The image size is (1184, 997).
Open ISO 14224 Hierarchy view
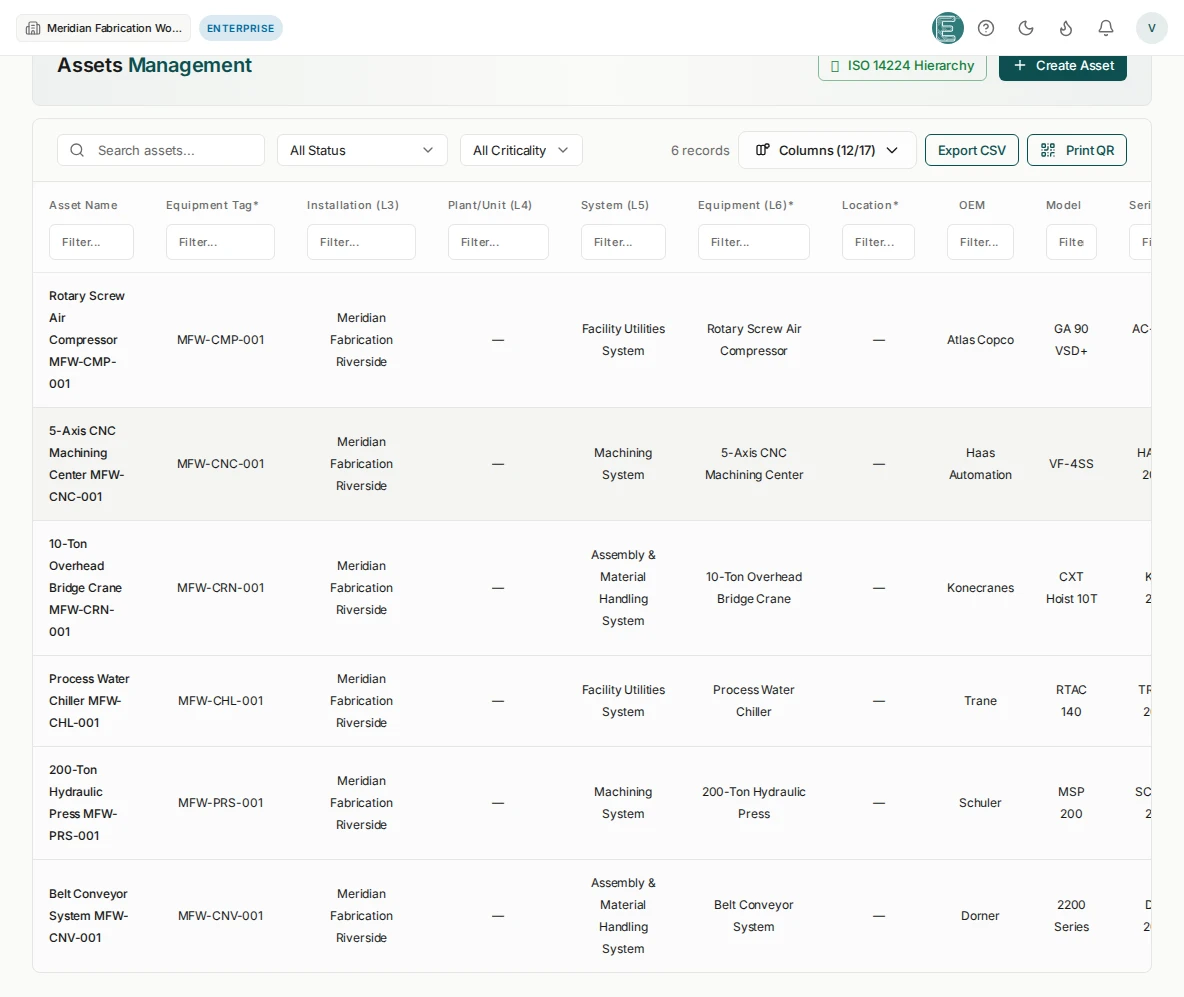[x=902, y=66]
